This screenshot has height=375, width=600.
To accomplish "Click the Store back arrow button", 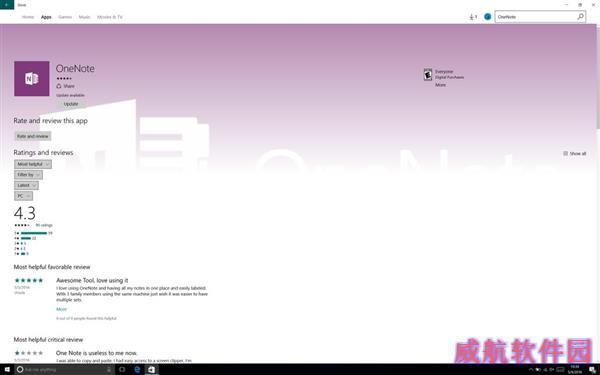I will [x=7, y=5].
